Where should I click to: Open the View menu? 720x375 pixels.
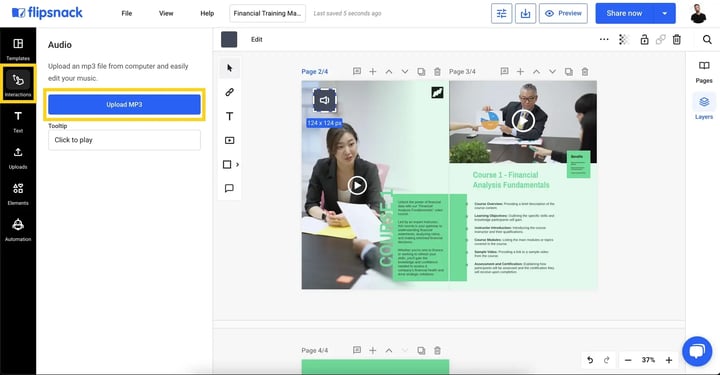(x=166, y=13)
